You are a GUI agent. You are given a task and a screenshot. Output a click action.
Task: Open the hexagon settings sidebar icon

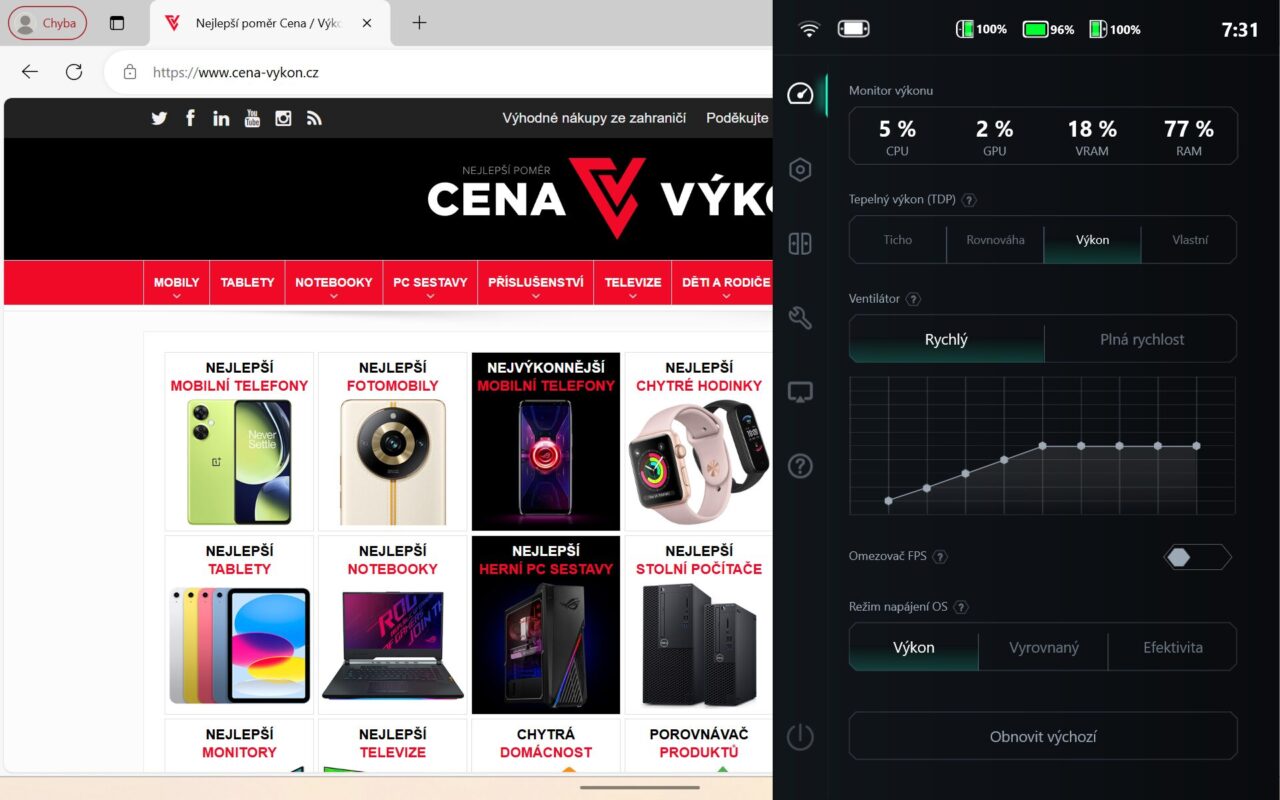pyautogui.click(x=800, y=169)
